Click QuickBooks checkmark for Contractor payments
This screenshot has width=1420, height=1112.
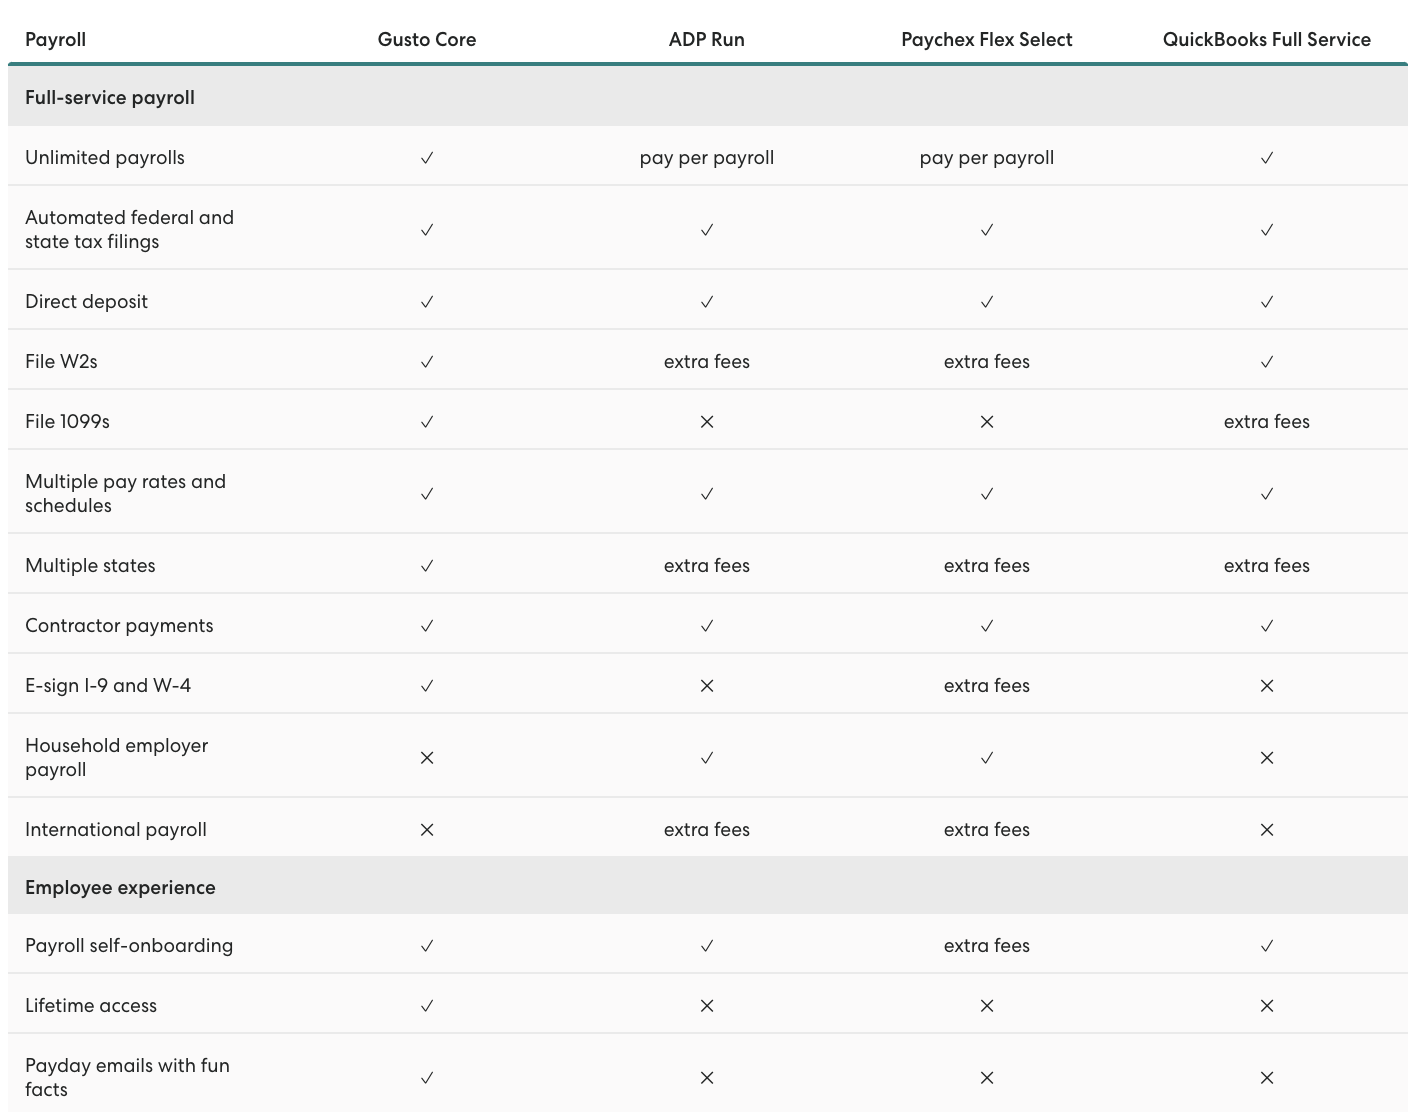pos(1267,626)
